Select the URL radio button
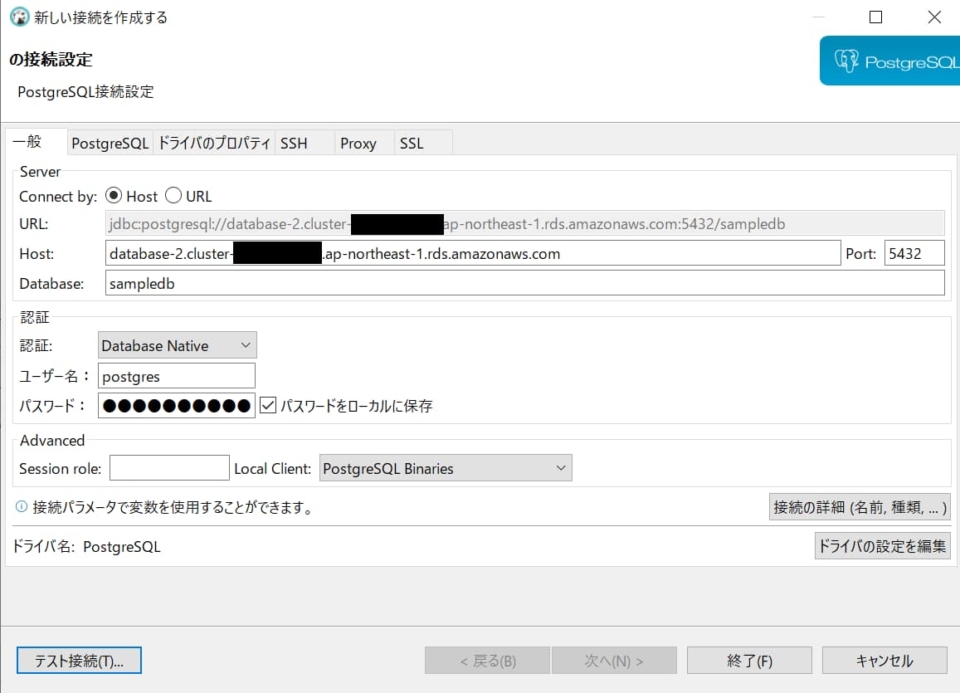The height and width of the screenshot is (693, 960). [x=173, y=196]
